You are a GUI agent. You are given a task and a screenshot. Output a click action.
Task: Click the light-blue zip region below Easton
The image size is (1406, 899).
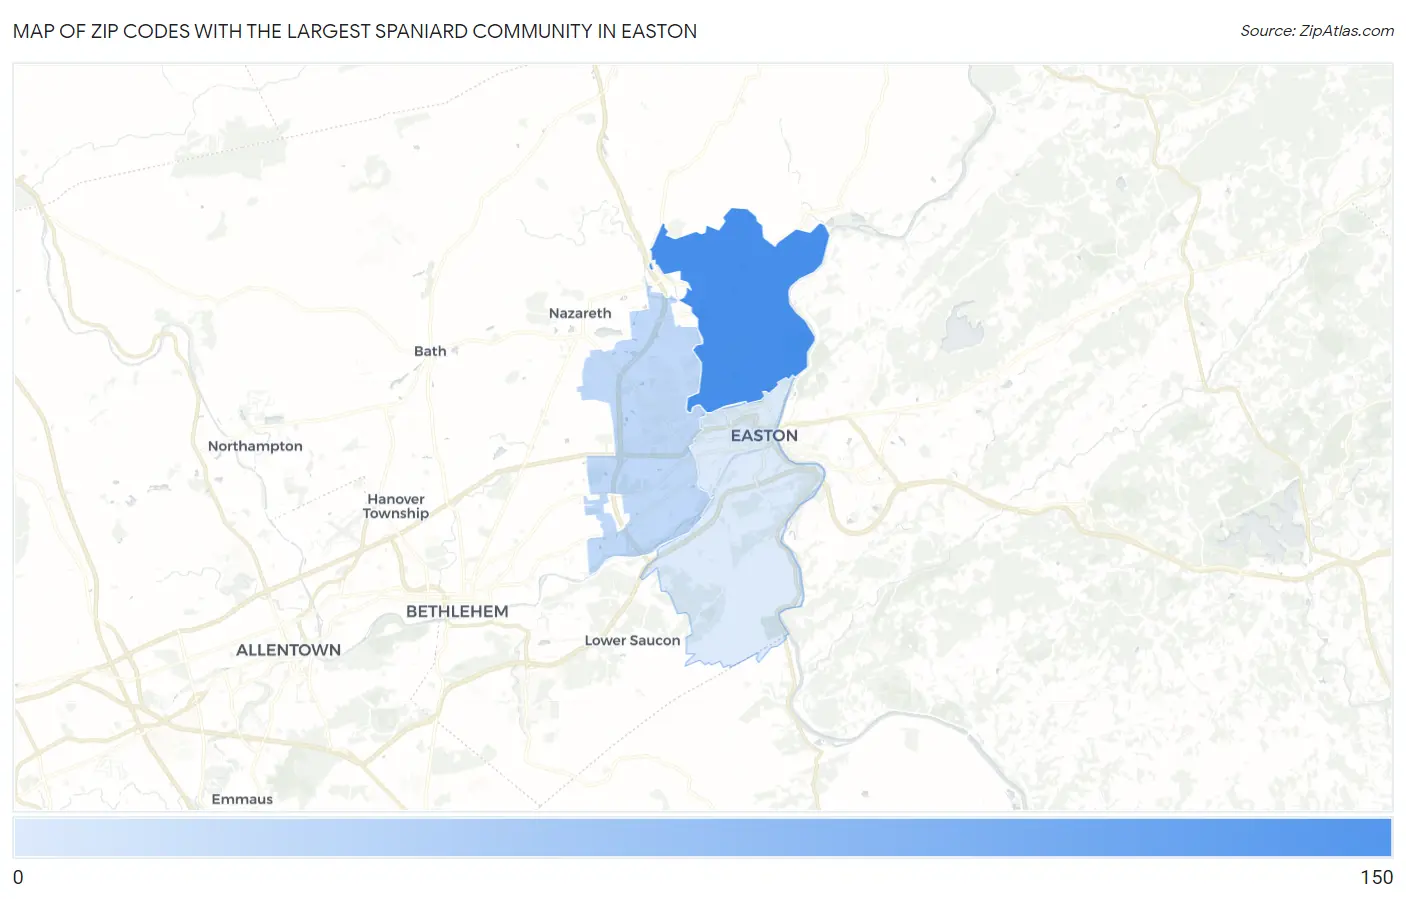[x=735, y=560]
